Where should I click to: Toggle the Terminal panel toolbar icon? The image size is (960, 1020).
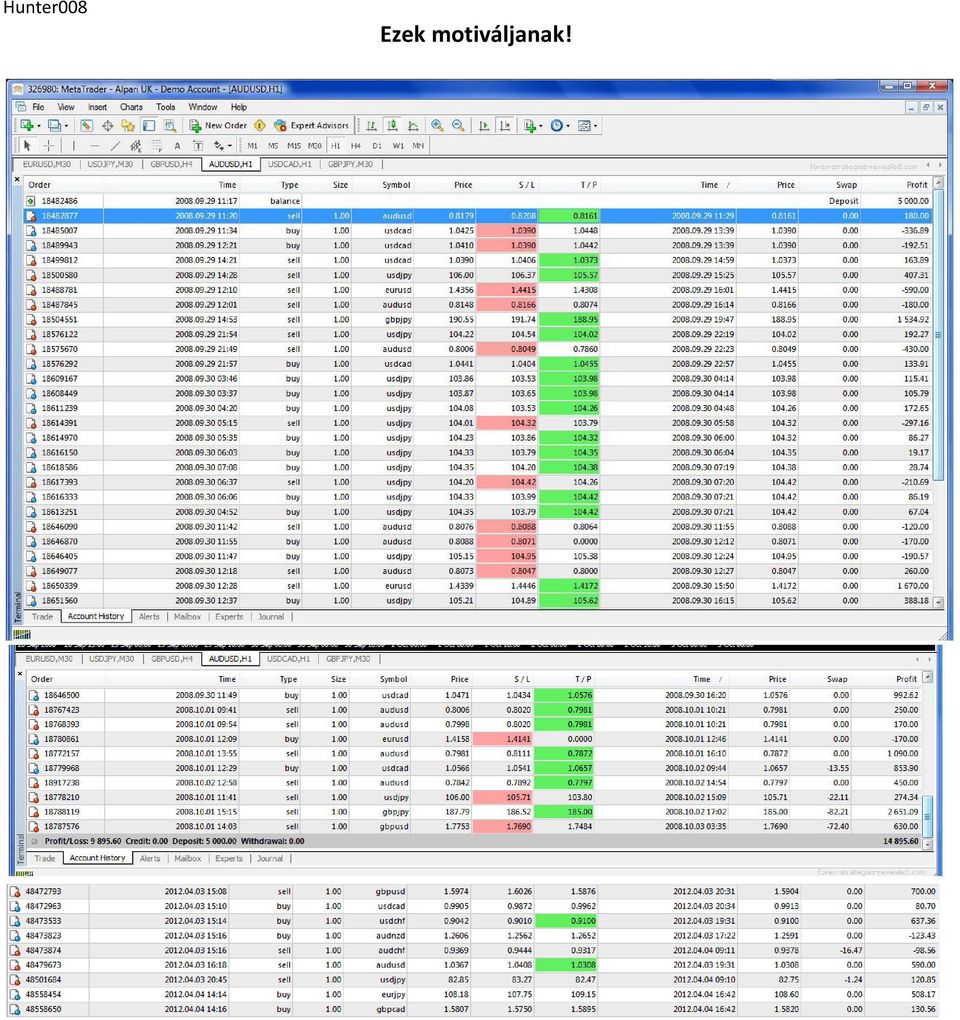149,126
